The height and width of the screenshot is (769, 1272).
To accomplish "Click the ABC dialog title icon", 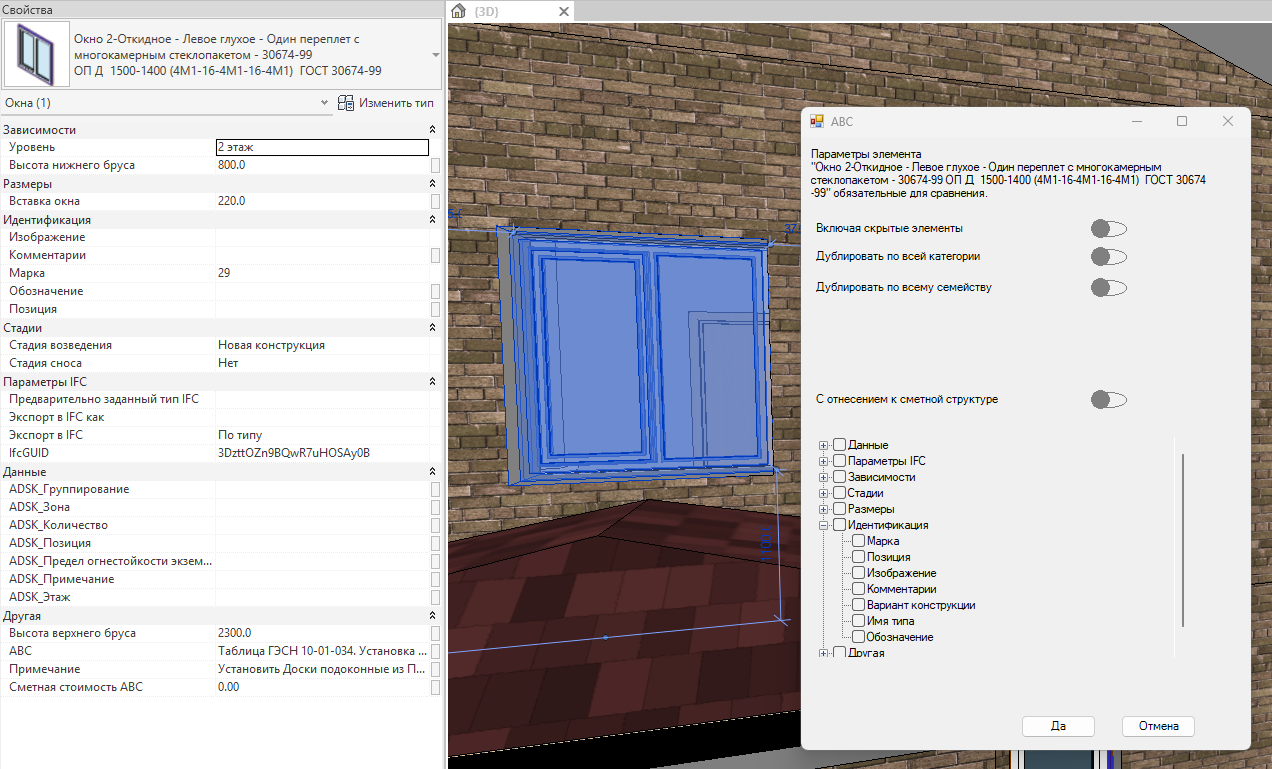I will point(817,121).
